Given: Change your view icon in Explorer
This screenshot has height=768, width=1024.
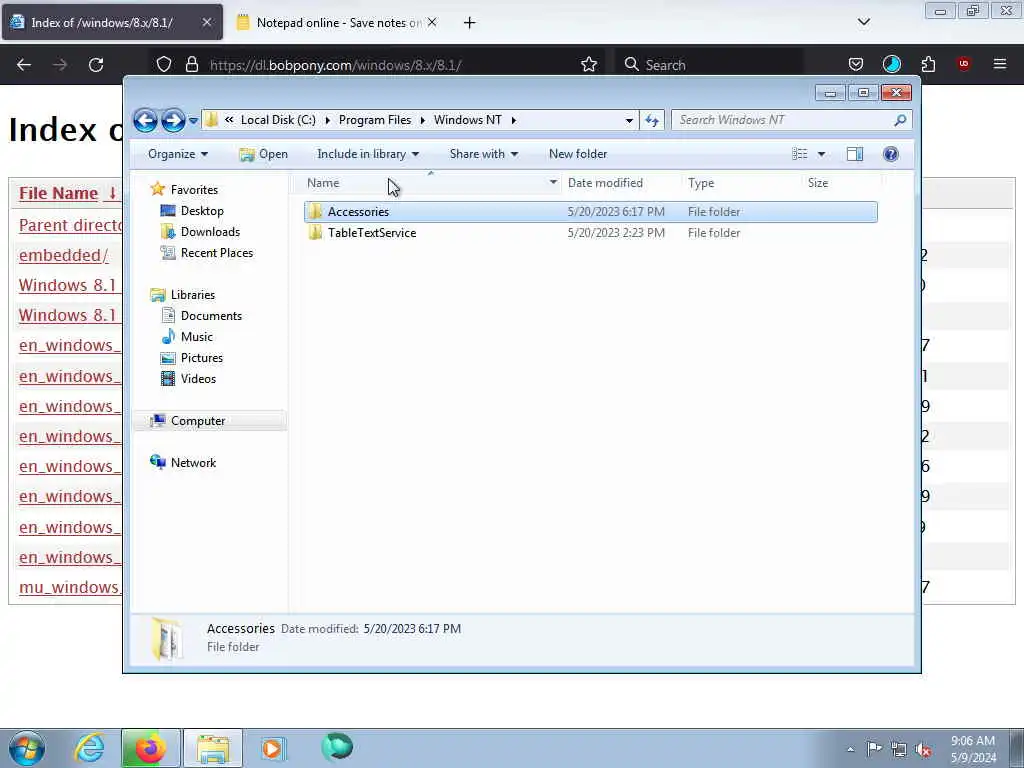Looking at the screenshot, I should [800, 154].
